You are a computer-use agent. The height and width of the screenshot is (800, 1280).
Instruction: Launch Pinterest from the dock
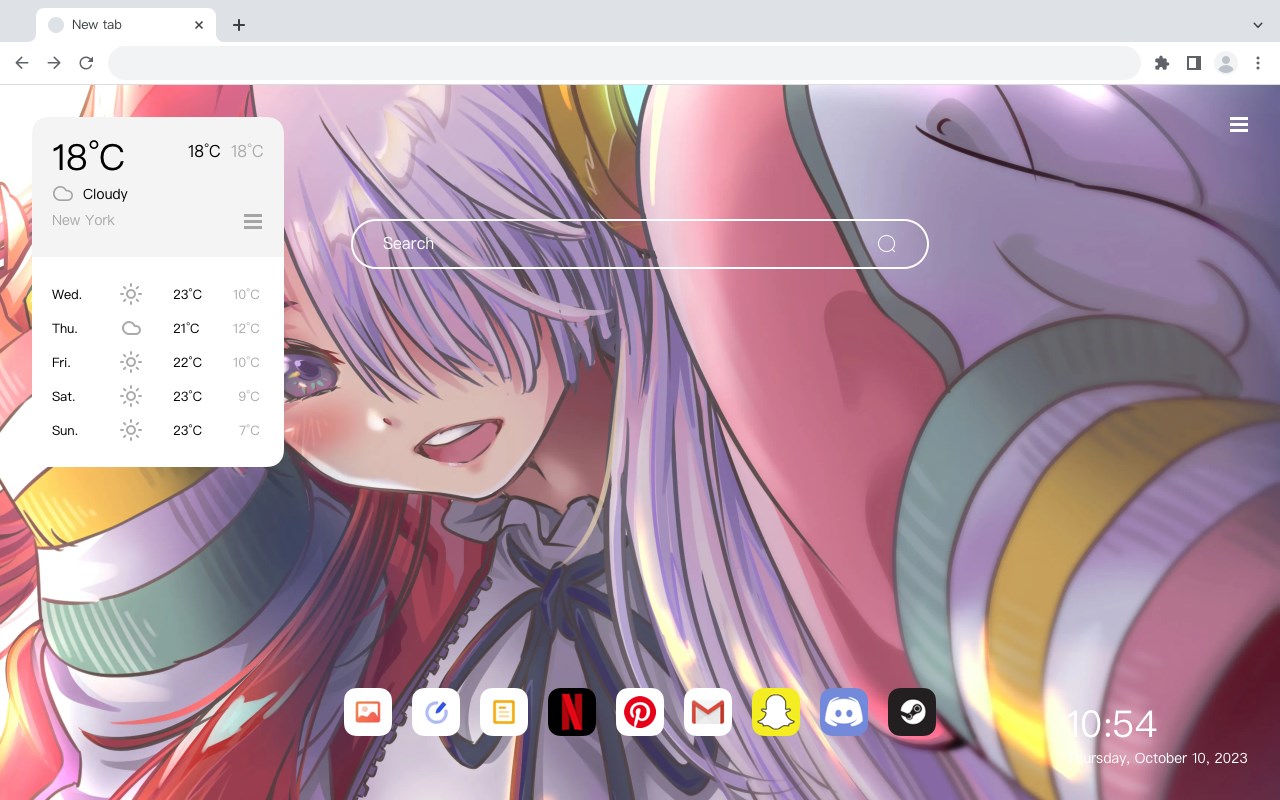[x=640, y=712]
